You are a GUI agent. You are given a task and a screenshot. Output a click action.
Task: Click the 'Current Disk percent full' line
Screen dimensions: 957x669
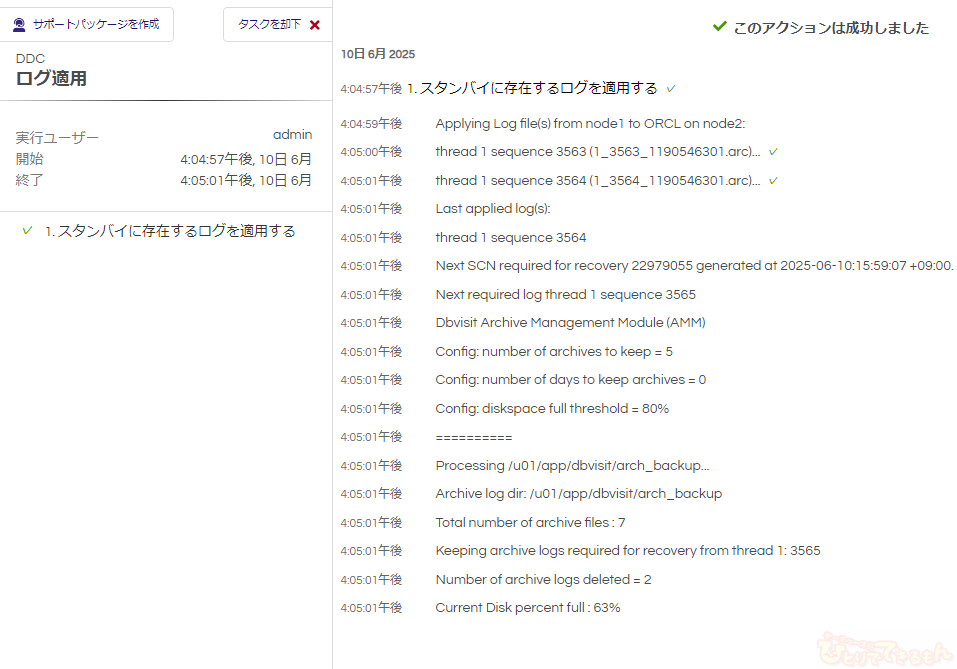528,608
